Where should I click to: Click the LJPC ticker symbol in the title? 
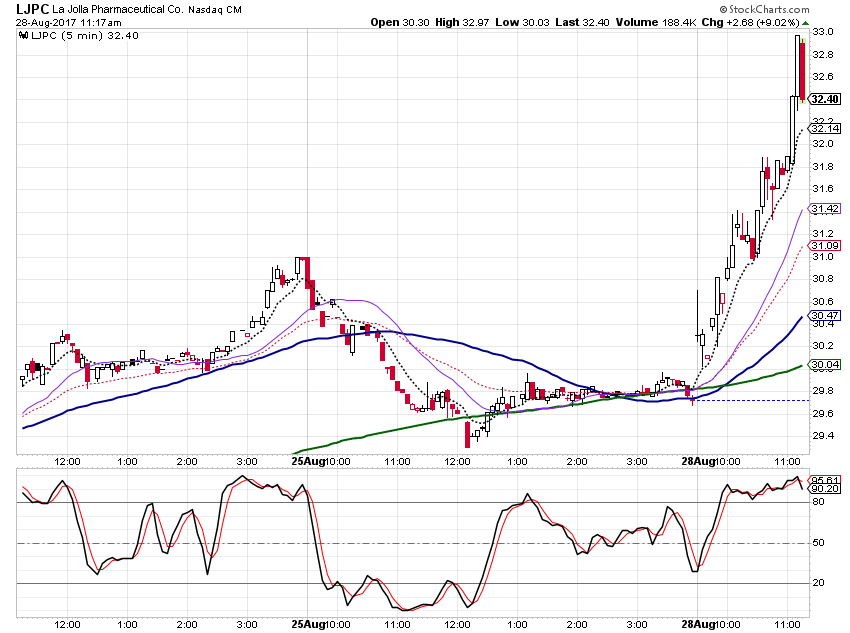click(x=33, y=9)
